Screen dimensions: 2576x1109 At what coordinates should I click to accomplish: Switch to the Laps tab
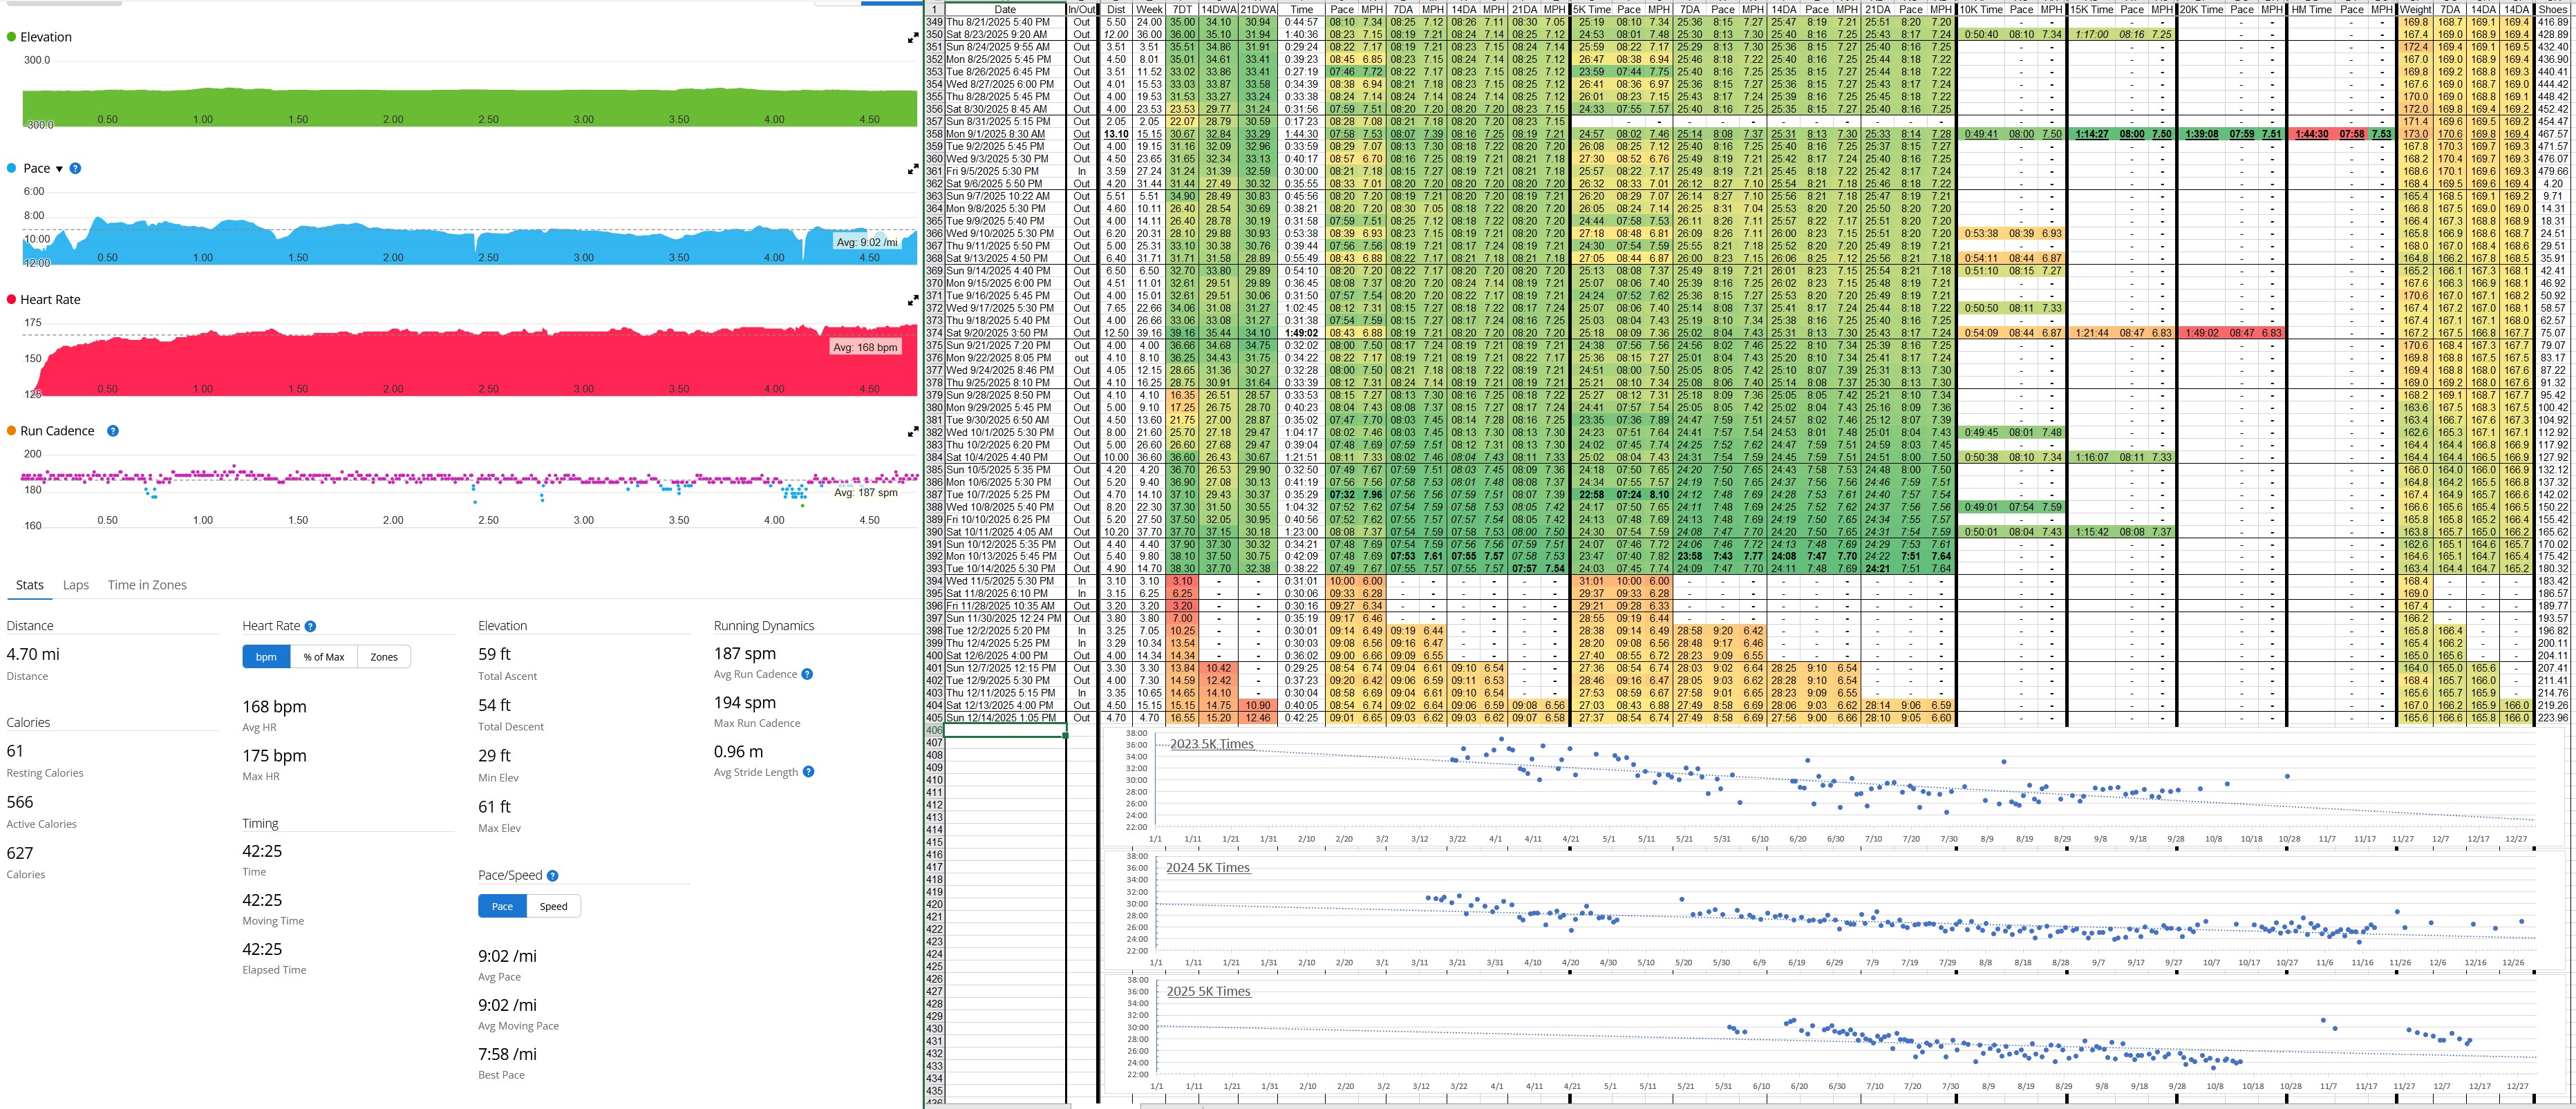pos(76,585)
